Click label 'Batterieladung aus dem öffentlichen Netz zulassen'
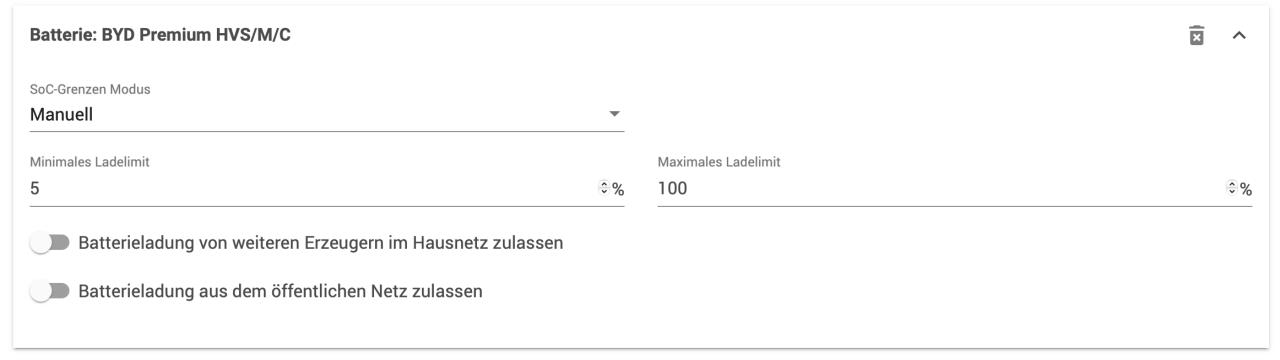This screenshot has height=360, width=1280. [x=281, y=292]
